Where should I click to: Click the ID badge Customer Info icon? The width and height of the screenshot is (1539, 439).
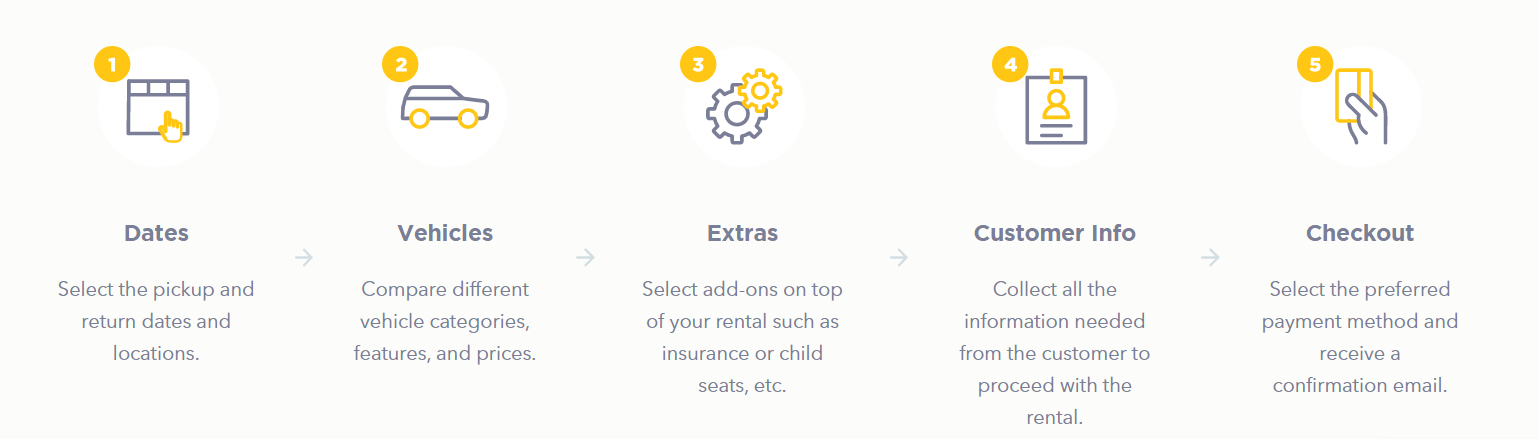click(x=1056, y=106)
